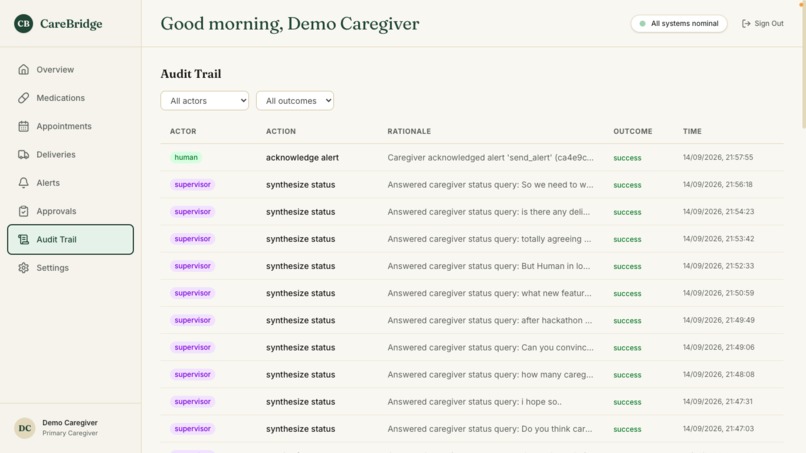Click success outcome in 21:53:42 row

tap(627, 239)
